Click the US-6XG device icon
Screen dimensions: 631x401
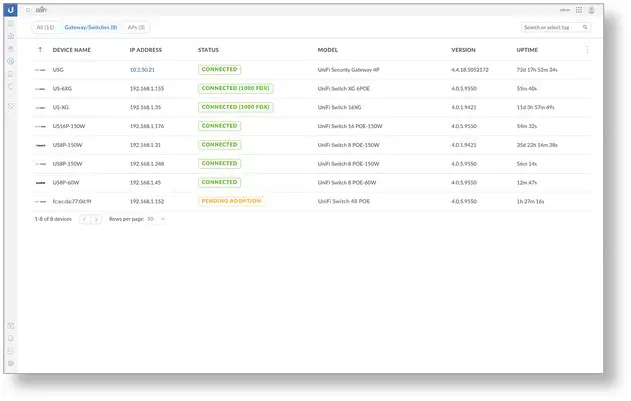click(40, 89)
